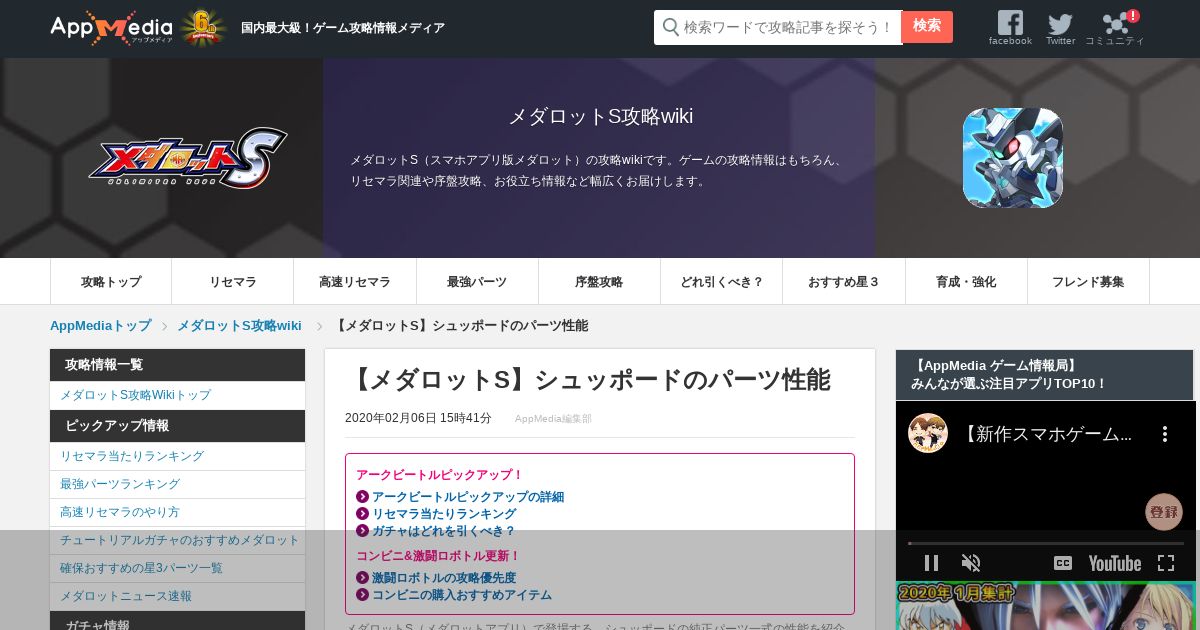
Task: Open リセマラ当たりランキング link in pickup box
Action: (x=444, y=514)
